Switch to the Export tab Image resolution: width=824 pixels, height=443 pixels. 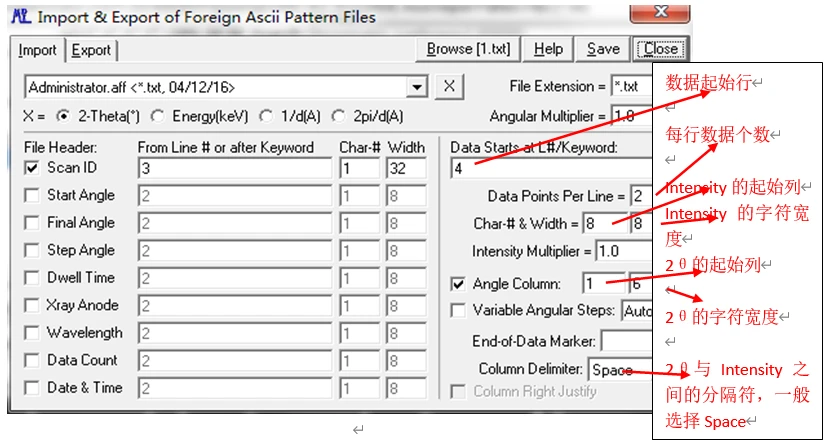91,50
